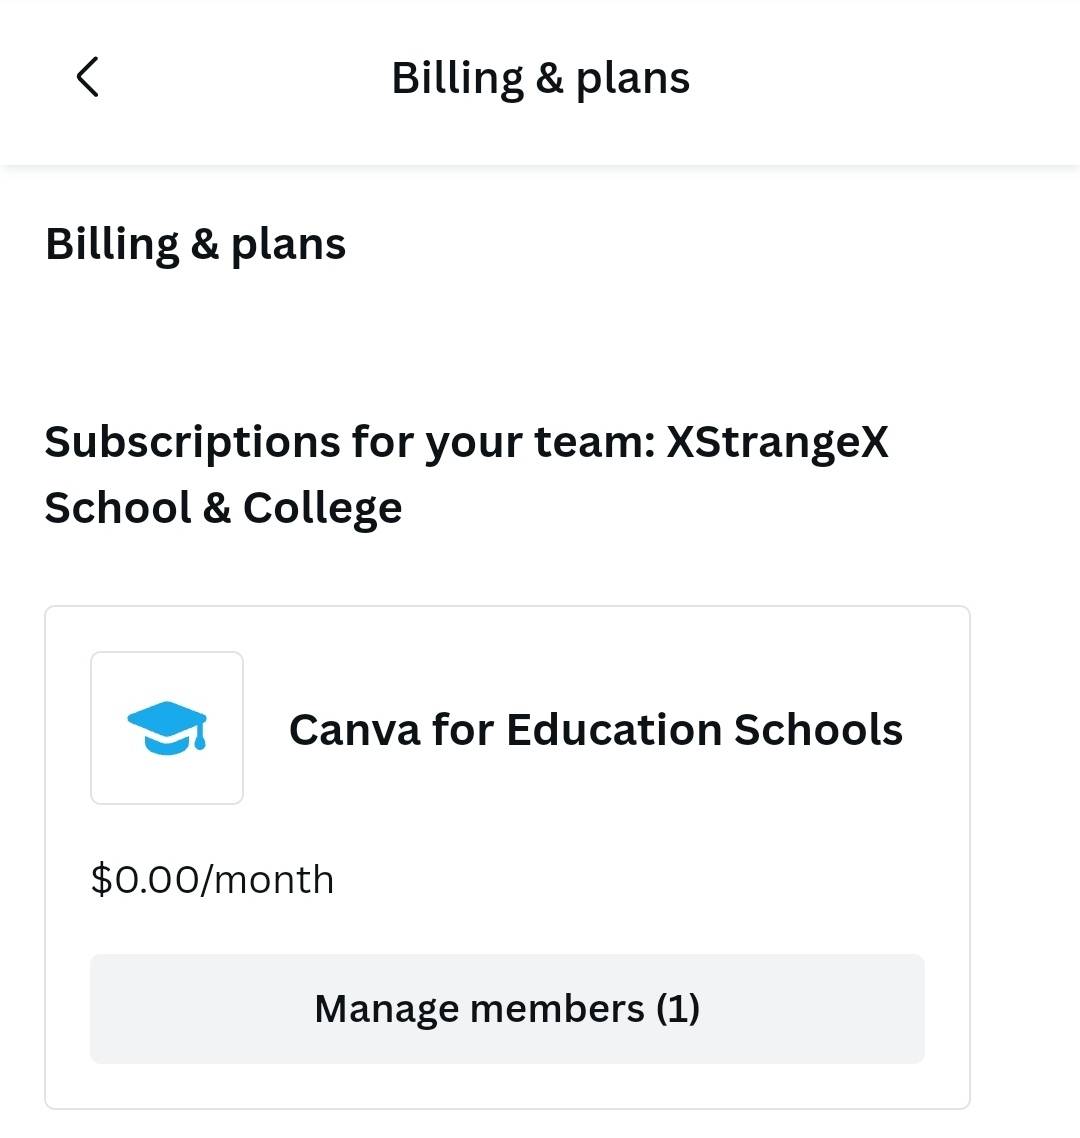Select the Canva for Education Schools title
Image resolution: width=1080 pixels, height=1138 pixels.
[595, 729]
